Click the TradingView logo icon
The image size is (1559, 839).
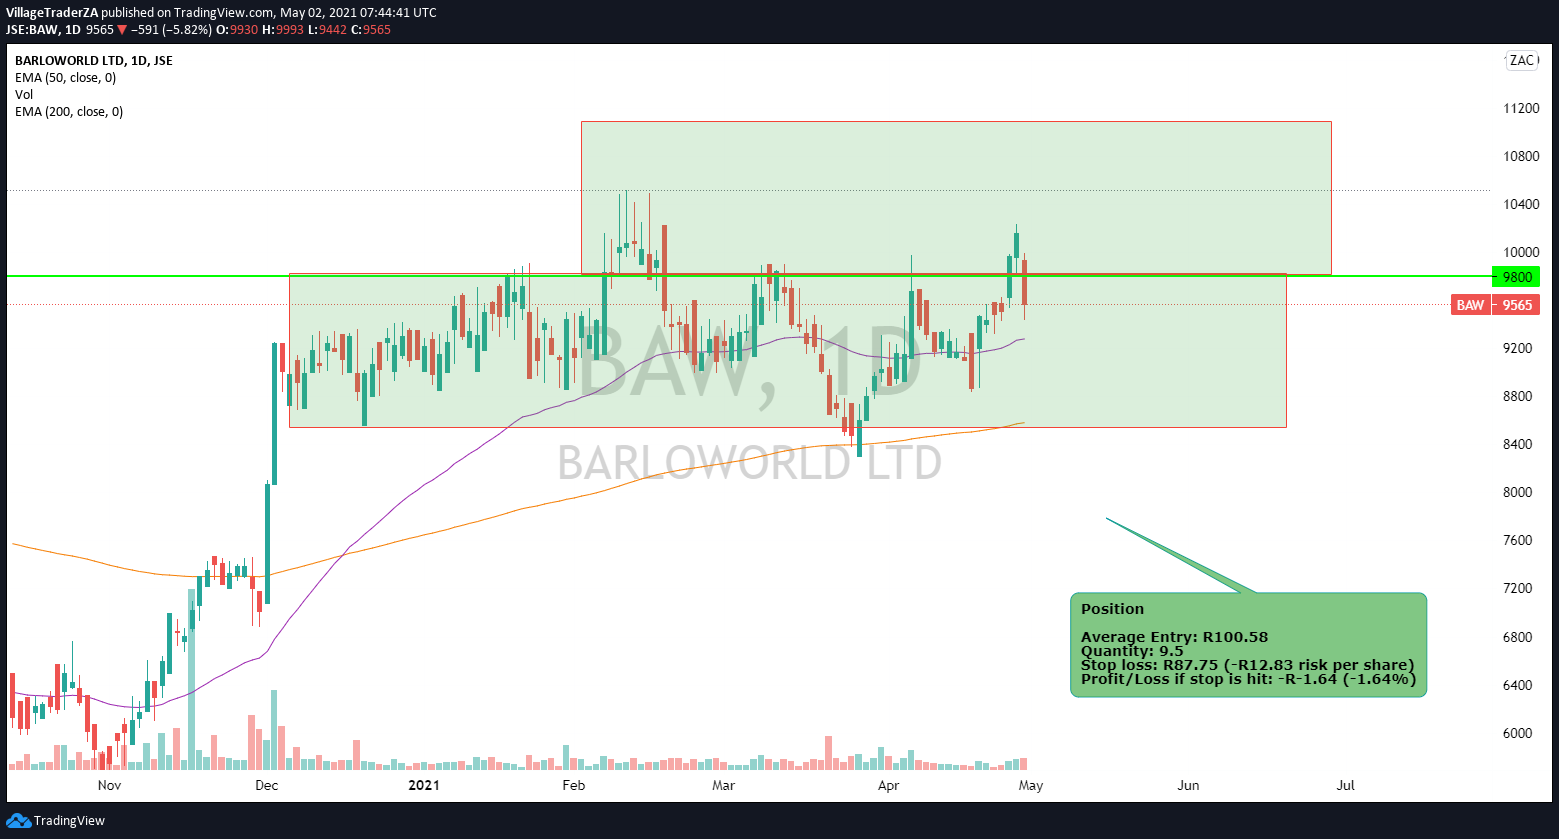tap(18, 821)
